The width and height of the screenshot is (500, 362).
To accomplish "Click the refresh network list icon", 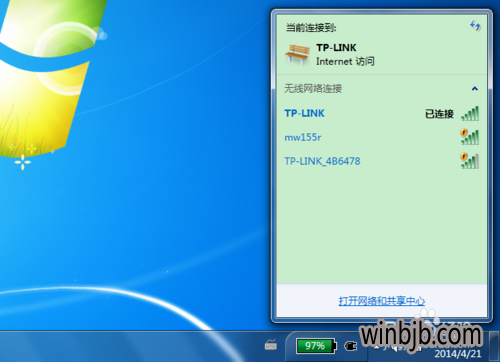I will 475,25.
